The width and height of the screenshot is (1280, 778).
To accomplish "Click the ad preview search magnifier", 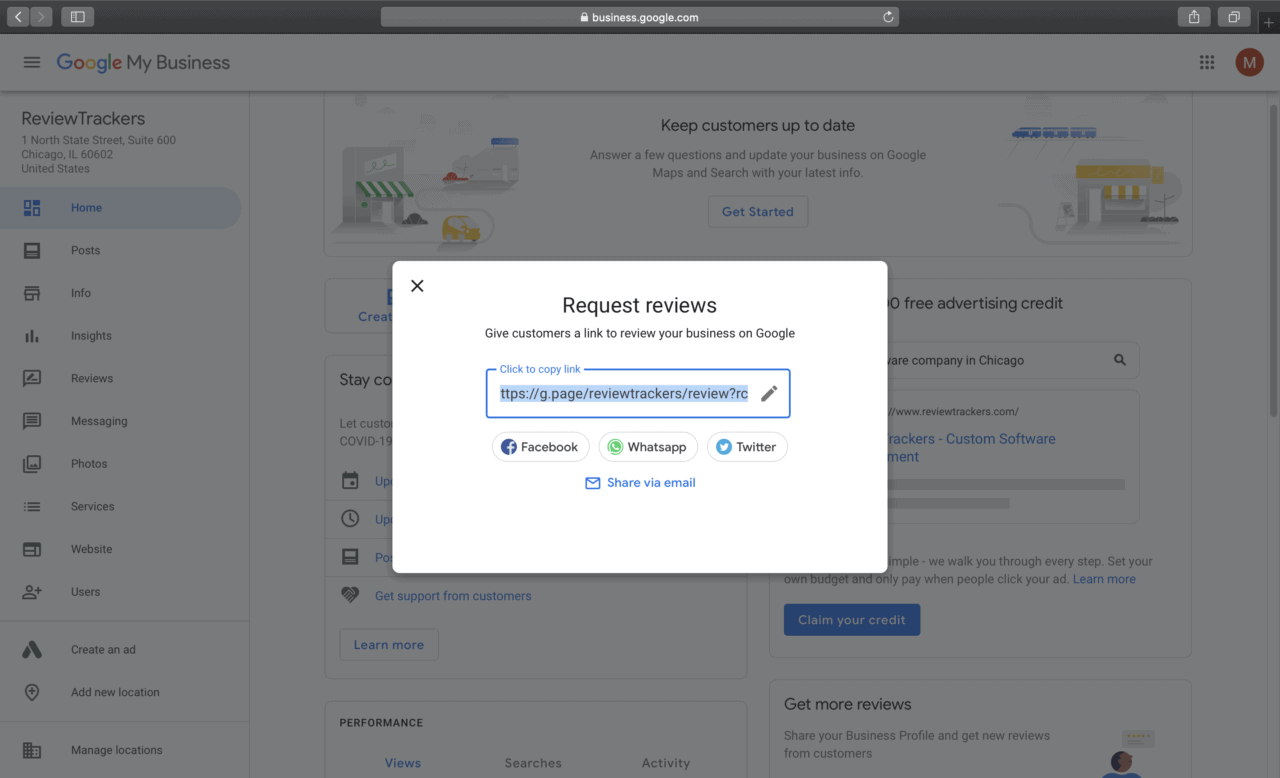I will click(x=1120, y=360).
